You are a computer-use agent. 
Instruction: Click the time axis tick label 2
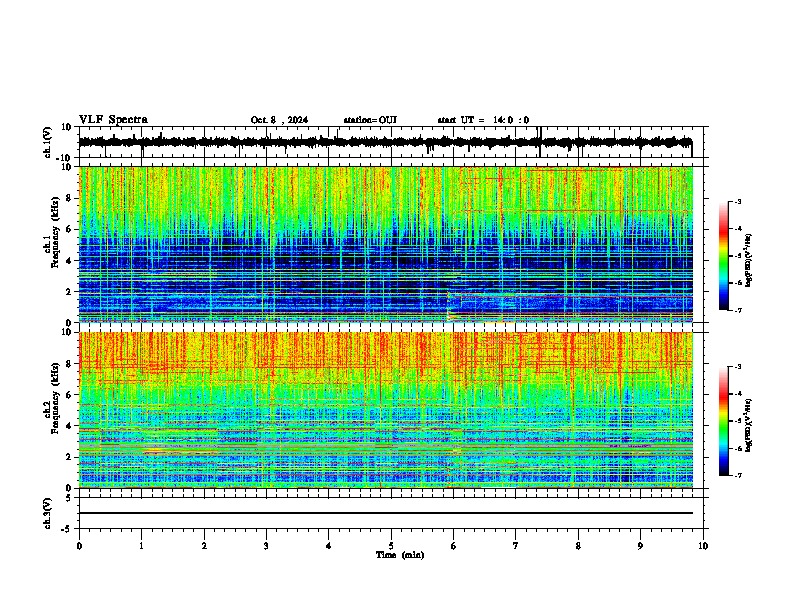(x=204, y=546)
